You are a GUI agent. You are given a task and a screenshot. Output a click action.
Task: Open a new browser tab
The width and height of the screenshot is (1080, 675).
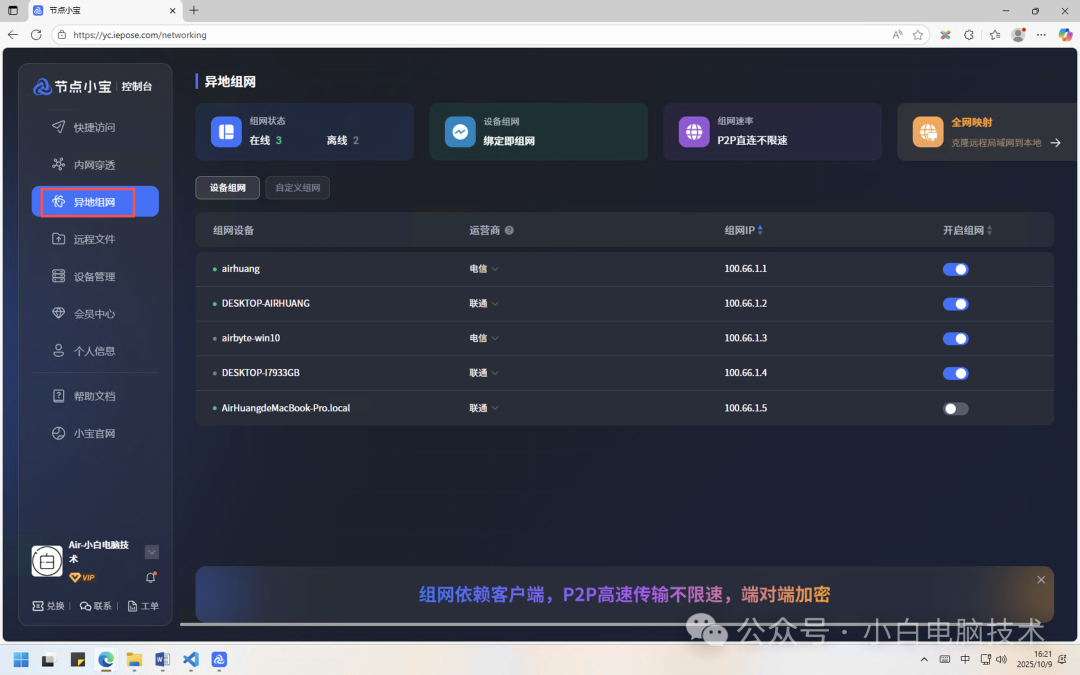coord(194,10)
